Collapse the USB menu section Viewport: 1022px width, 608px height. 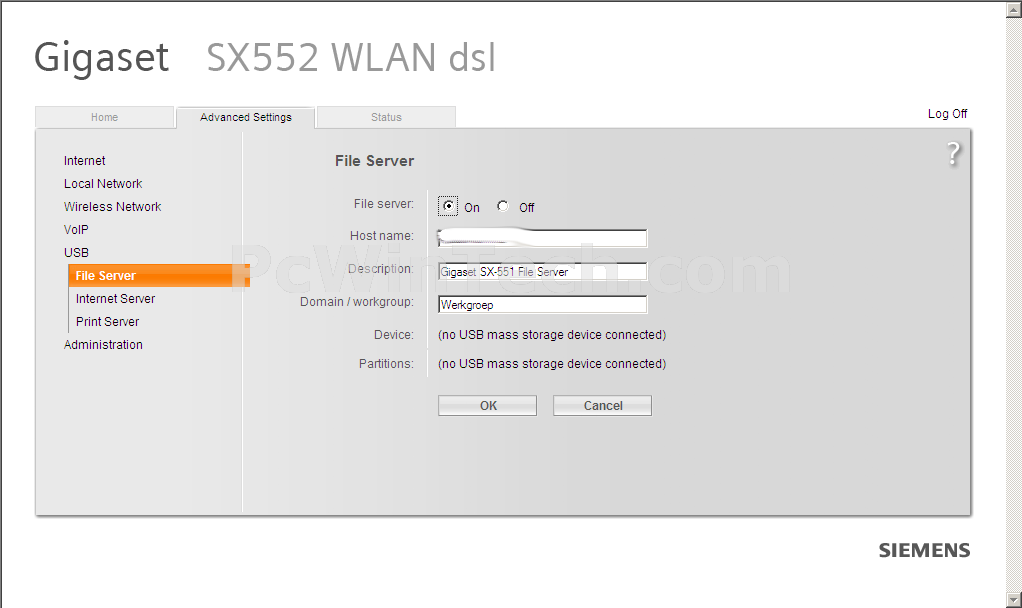[x=76, y=252]
